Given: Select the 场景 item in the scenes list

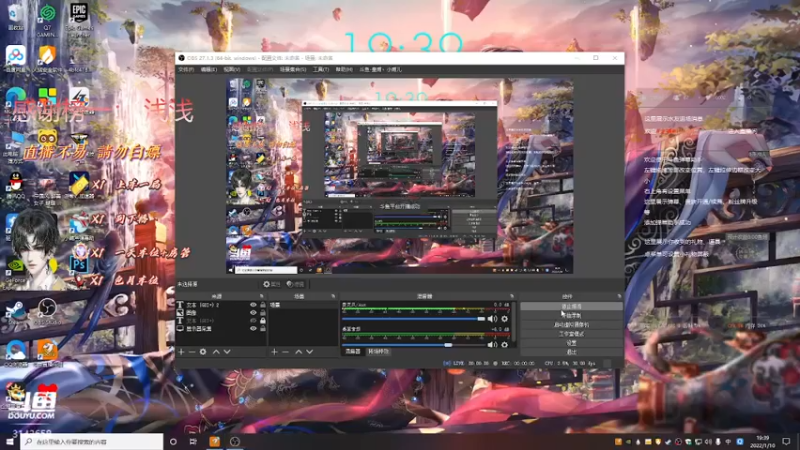Looking at the screenshot, I should (303, 305).
